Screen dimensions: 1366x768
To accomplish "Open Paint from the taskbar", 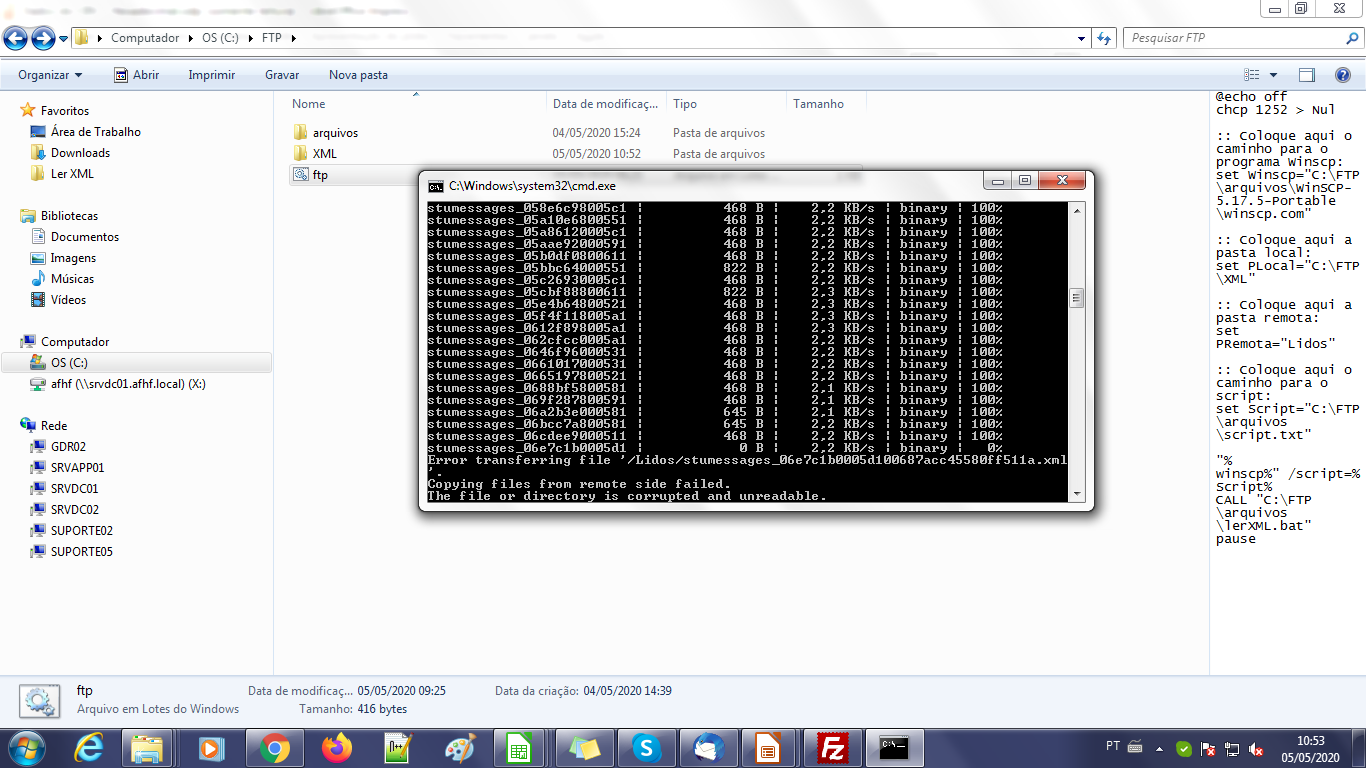I will tap(460, 747).
